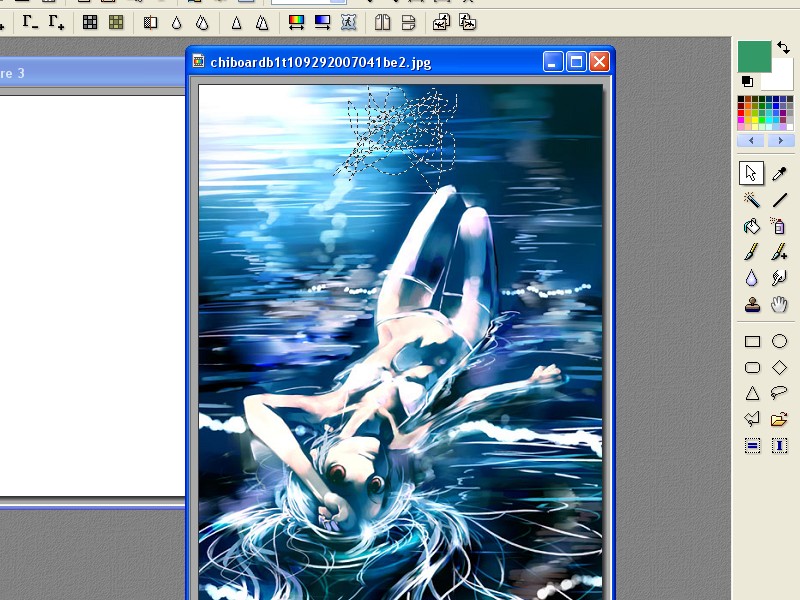Select the clone stamp tool

(x=752, y=305)
